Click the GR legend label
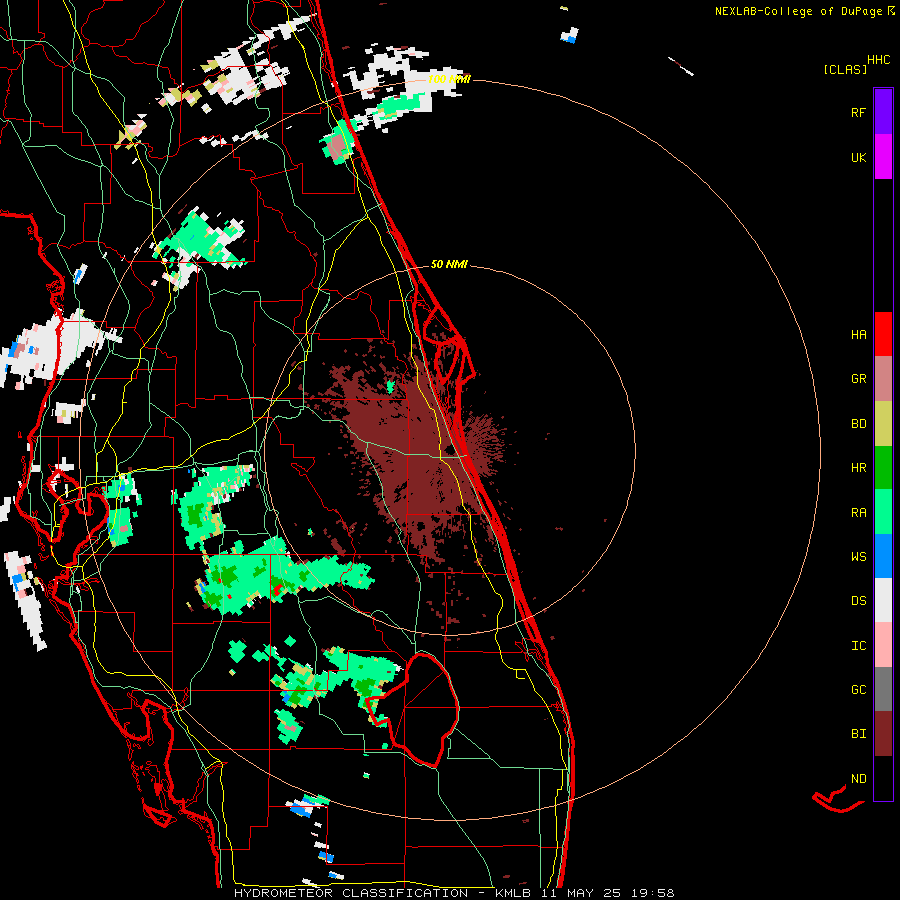Viewport: 900px width, 900px height. pos(858,379)
